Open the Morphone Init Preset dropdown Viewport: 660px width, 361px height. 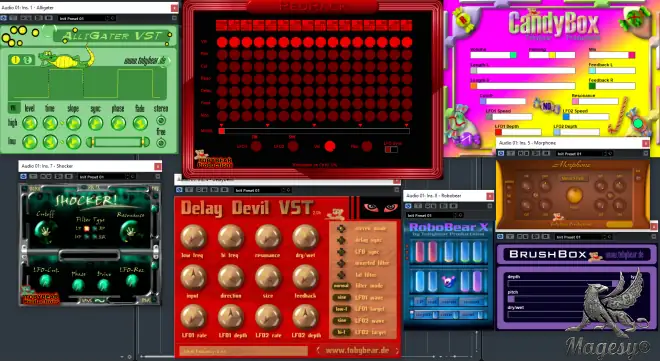[x=583, y=154]
